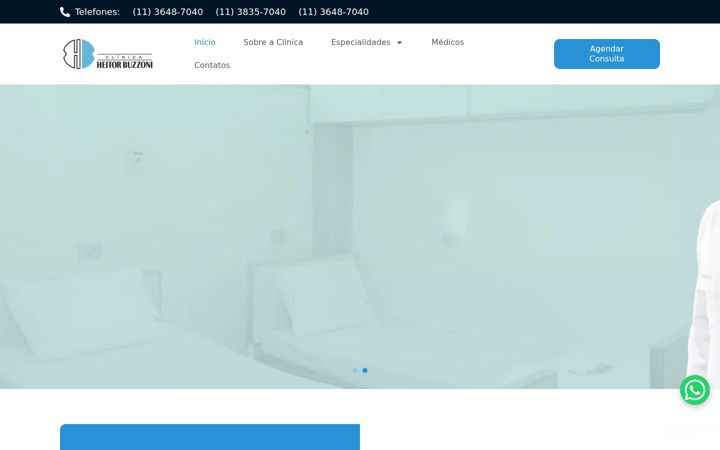Click the Telefones: label
Image resolution: width=720 pixels, height=450 pixels.
[x=97, y=12]
